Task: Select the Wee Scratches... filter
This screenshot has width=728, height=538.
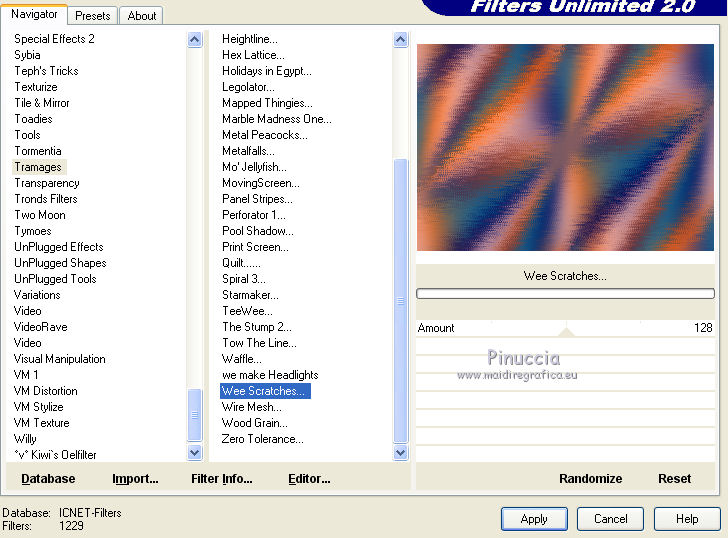Action: pos(265,391)
